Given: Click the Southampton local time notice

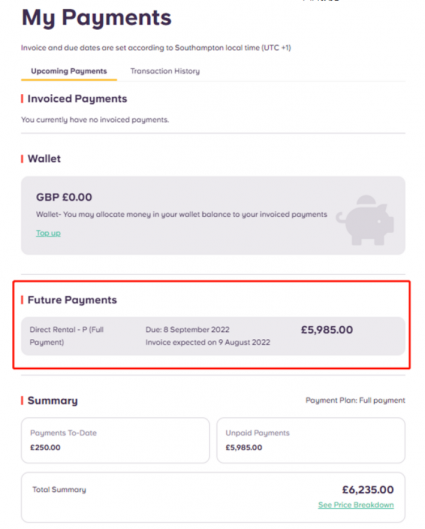Looking at the screenshot, I should tap(156, 48).
